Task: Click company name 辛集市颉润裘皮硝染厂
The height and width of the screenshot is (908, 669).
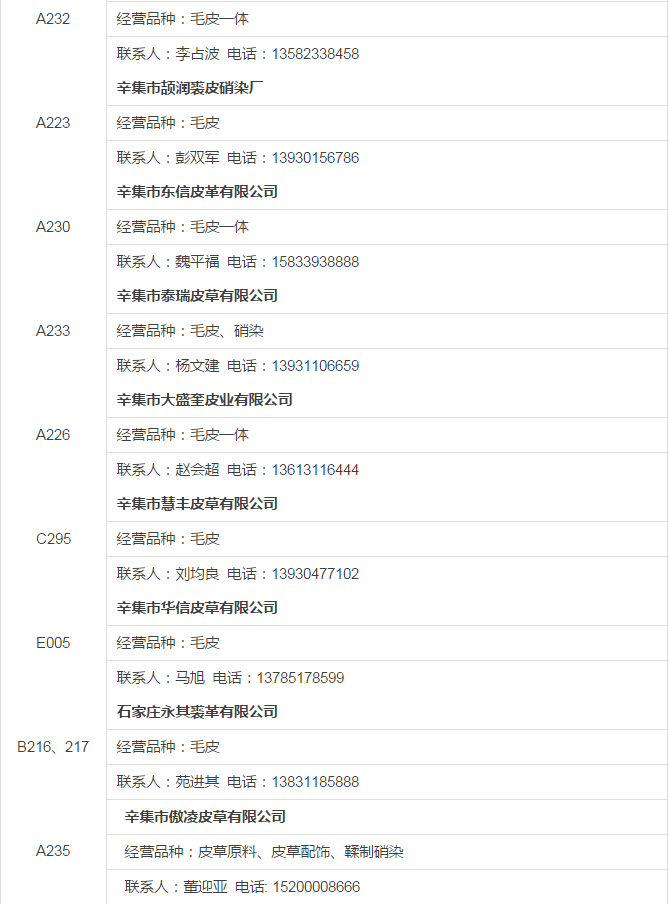Action: pos(190,88)
